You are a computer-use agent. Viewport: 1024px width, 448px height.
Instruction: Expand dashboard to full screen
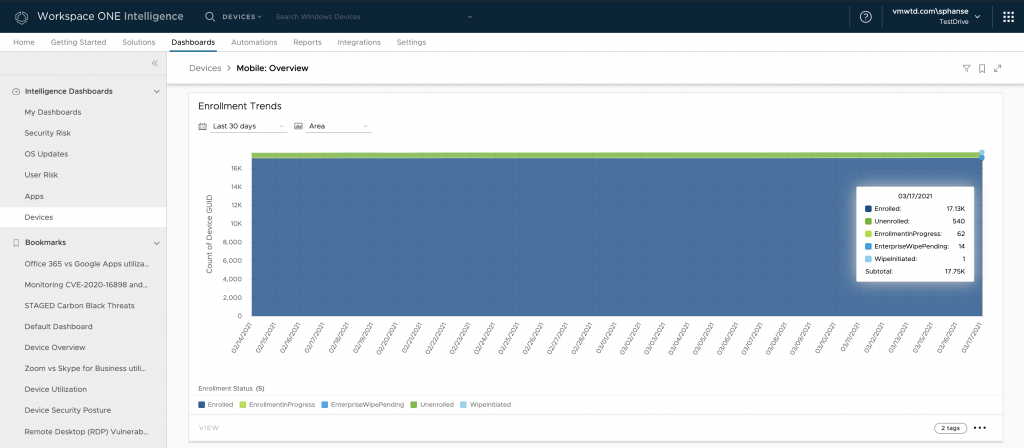coord(997,68)
